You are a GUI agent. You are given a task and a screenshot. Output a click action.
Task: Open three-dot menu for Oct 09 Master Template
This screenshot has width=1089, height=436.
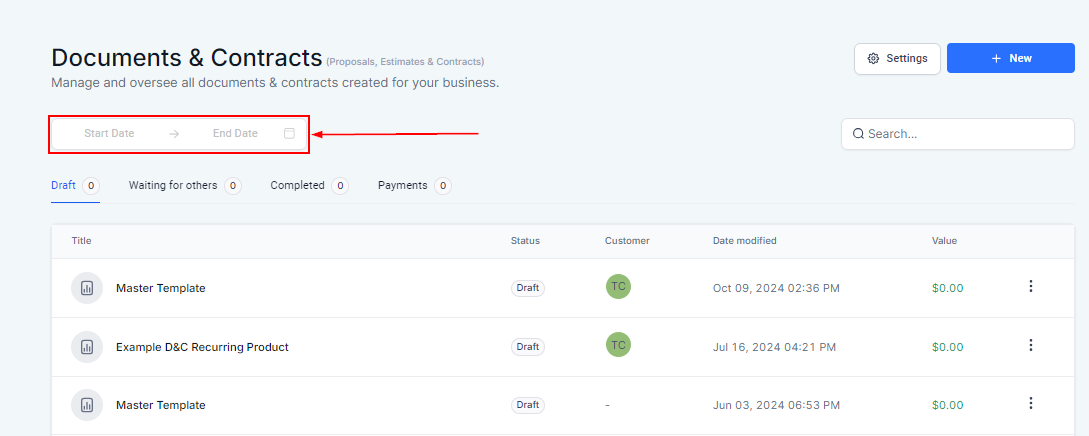pyautogui.click(x=1031, y=286)
